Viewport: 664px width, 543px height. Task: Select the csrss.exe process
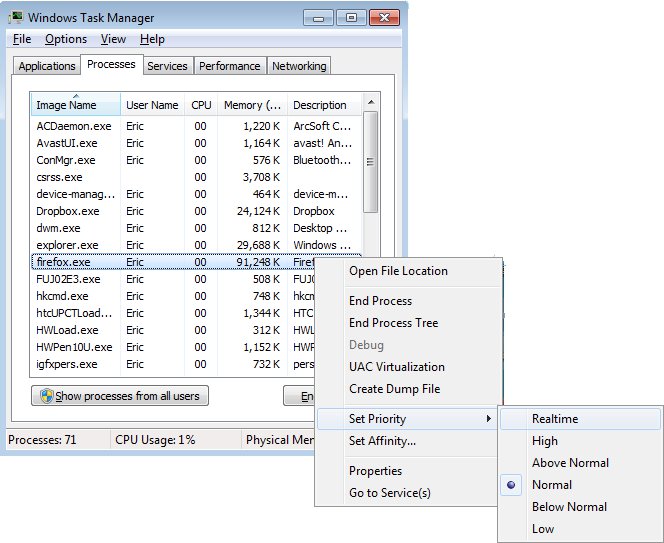click(196, 177)
